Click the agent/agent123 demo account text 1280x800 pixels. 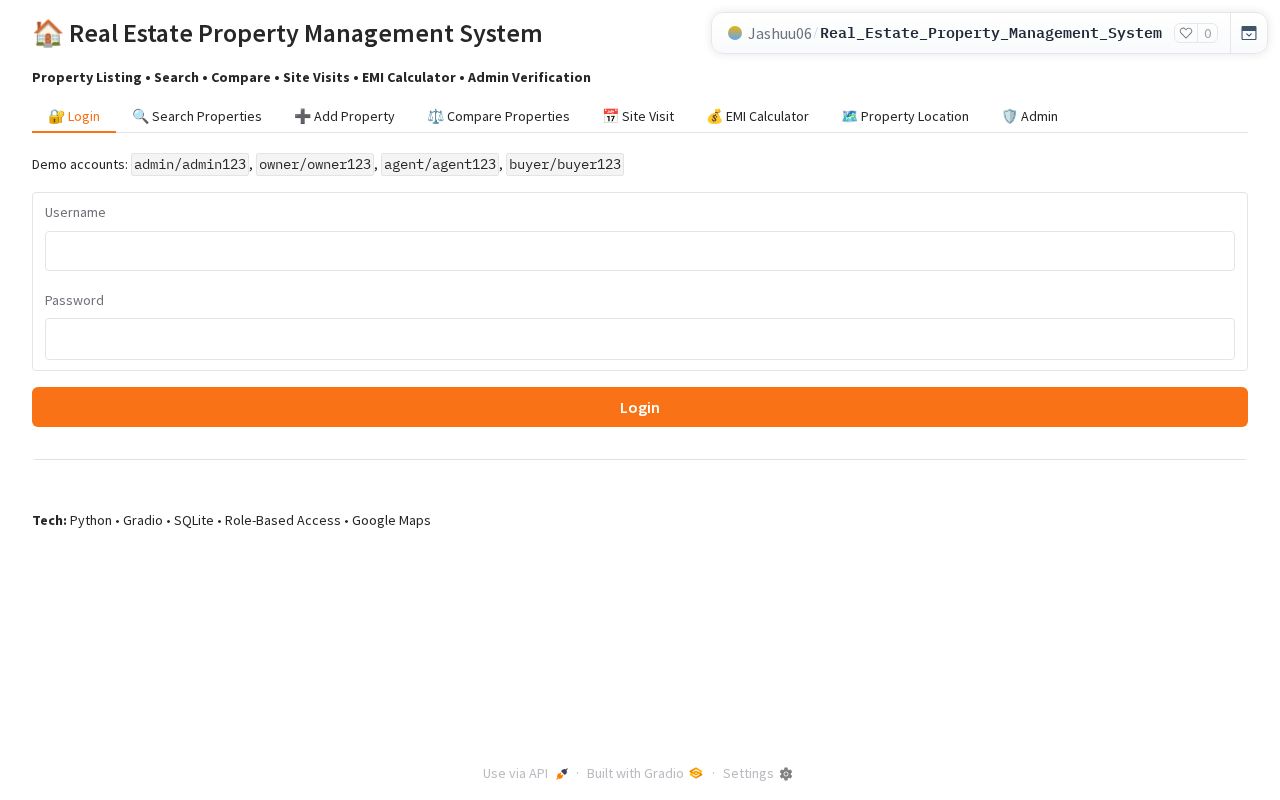pyautogui.click(x=440, y=164)
